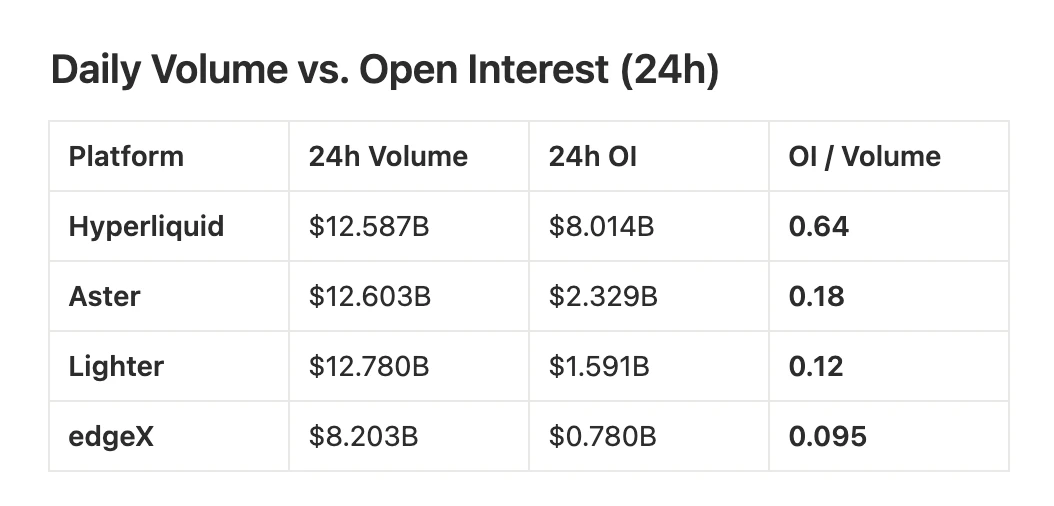Select the Platform column header
This screenshot has width=1054, height=506.
click(126, 157)
